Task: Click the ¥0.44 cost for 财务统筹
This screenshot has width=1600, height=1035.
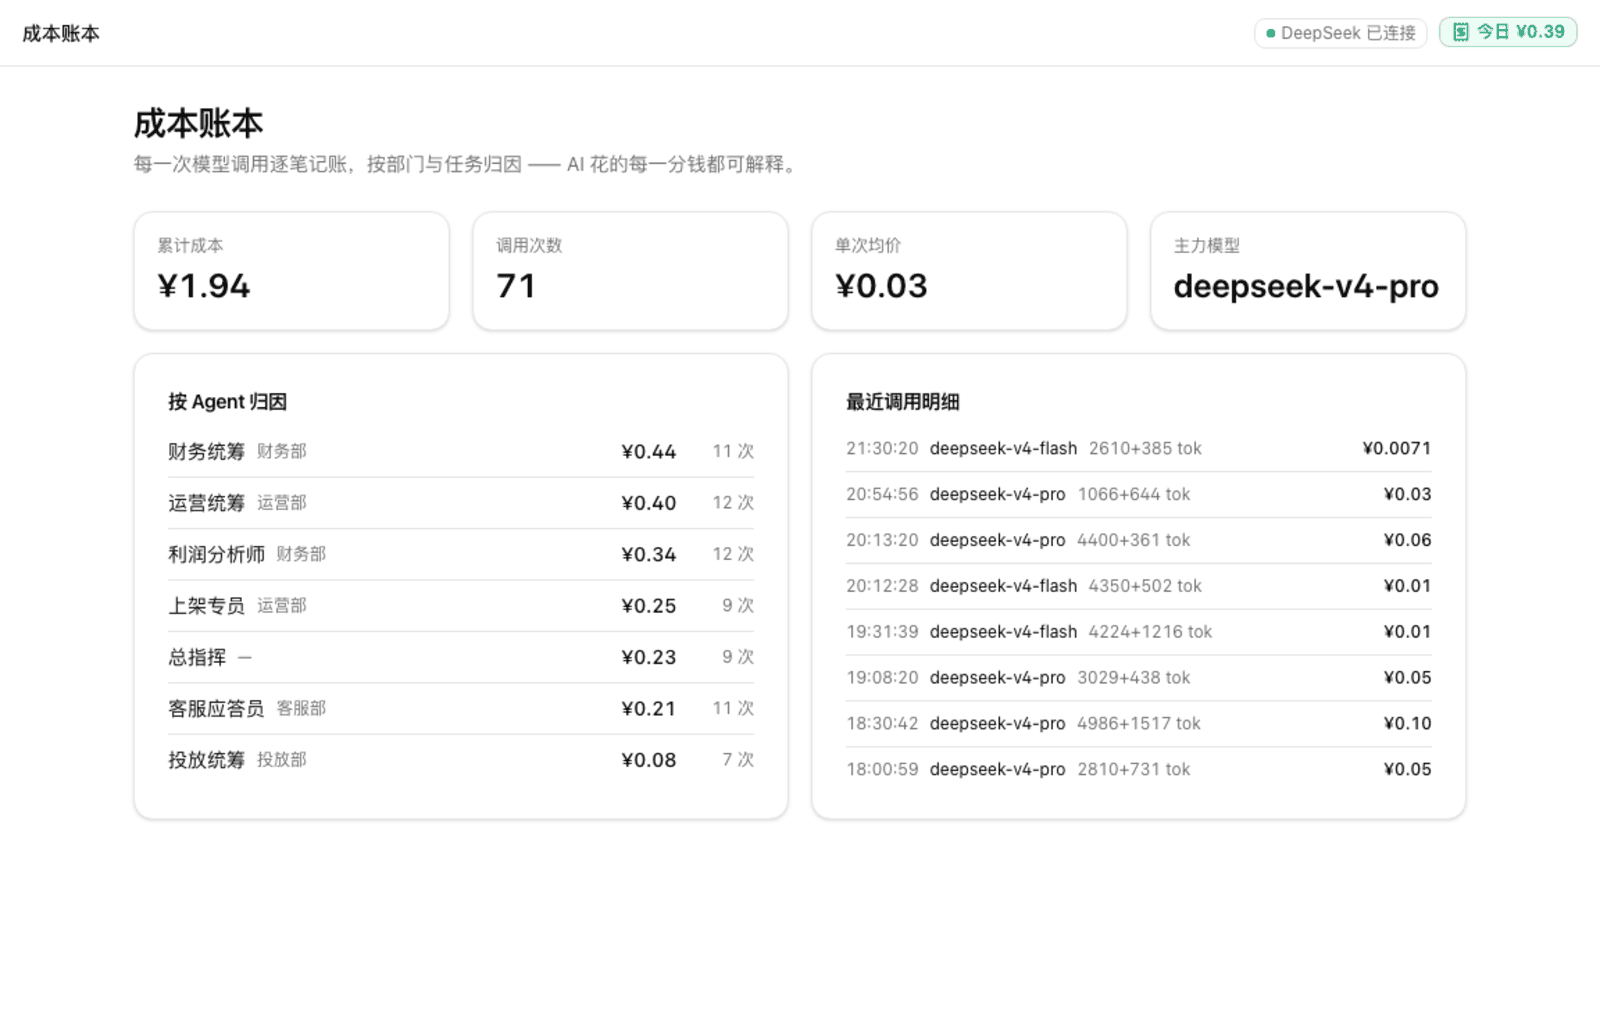Action: pos(648,452)
